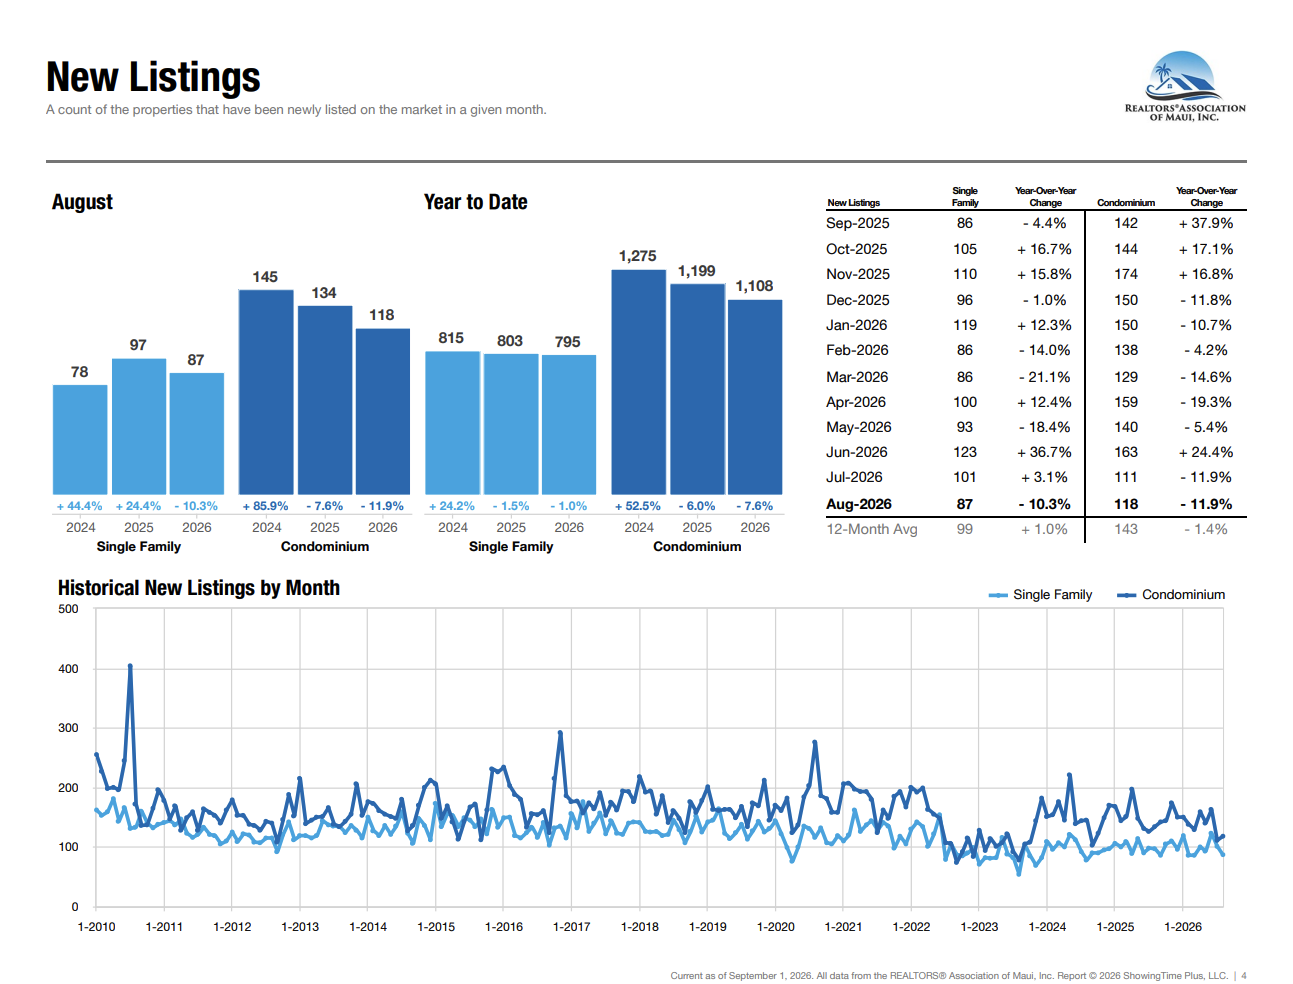Click the Jan-2026 single family value 119
The height and width of the screenshot is (984, 1293).
[965, 325]
